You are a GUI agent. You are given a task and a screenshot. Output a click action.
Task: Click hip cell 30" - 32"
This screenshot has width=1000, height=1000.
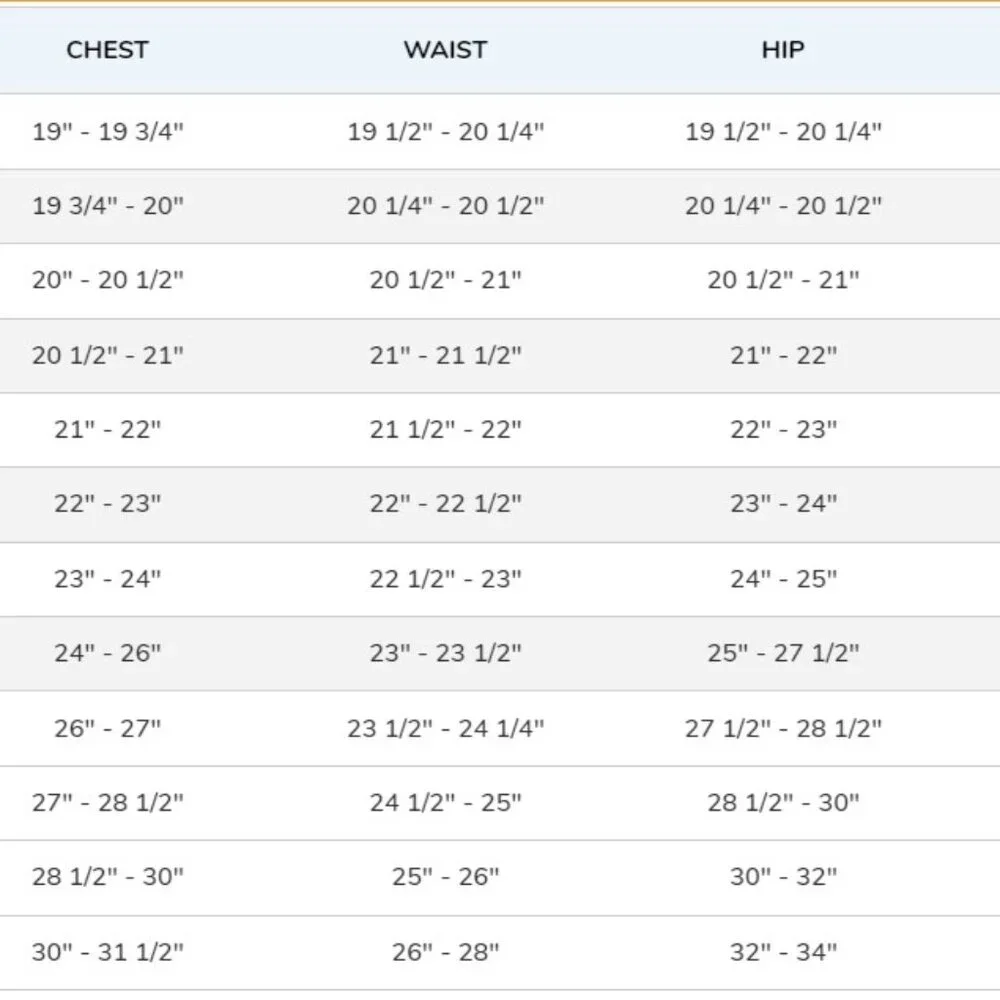point(783,876)
